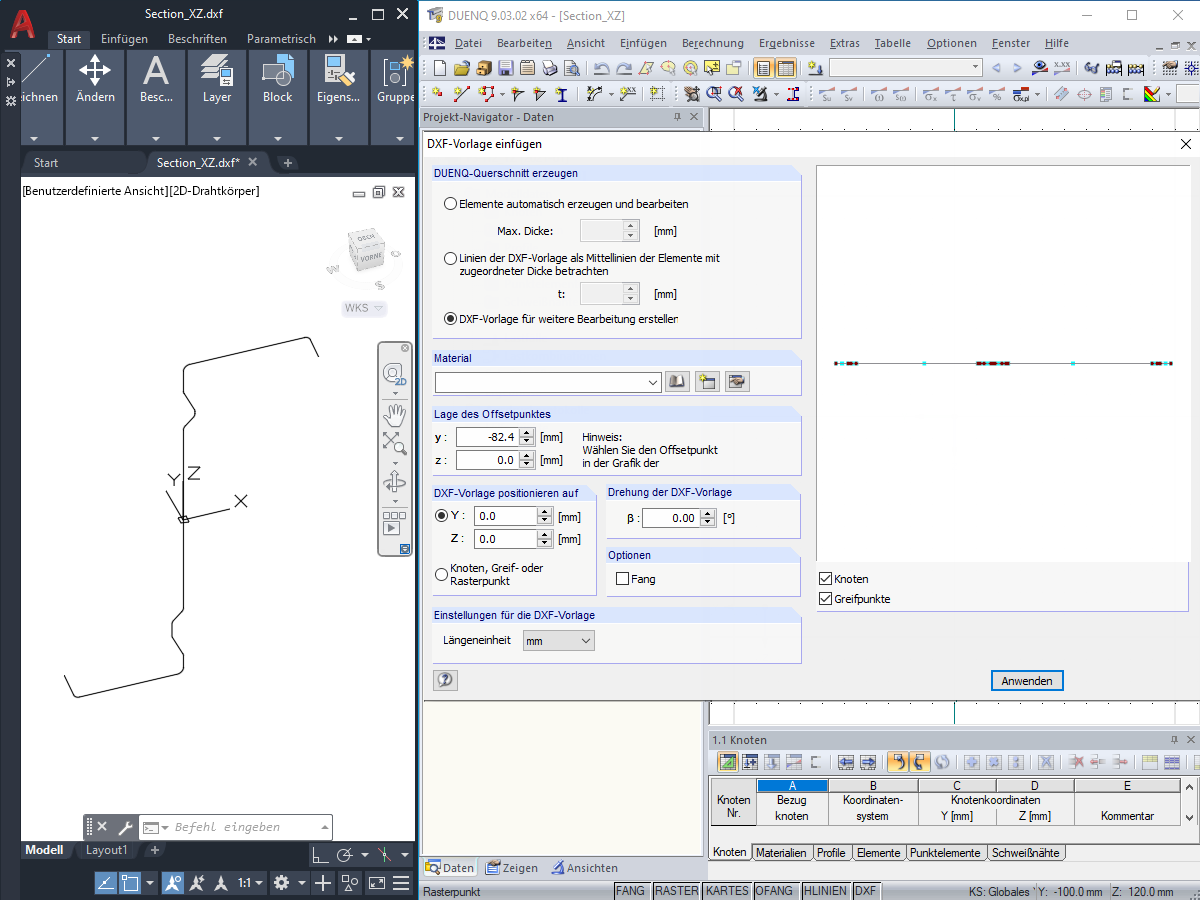This screenshot has width=1200, height=900.
Task: Open the empty combo box in DUENQ toolbar
Action: (x=906, y=67)
